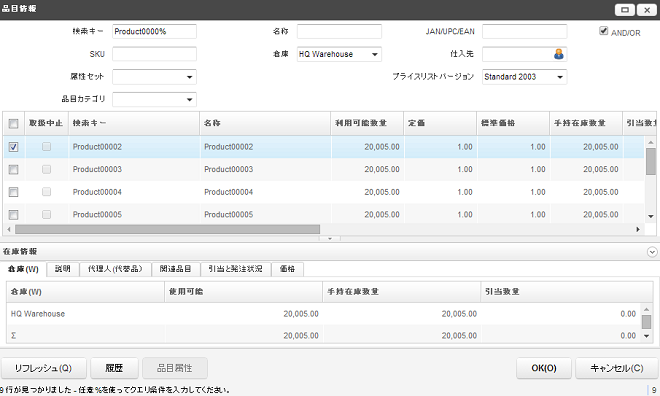Viewport: 660px width, 396px height.
Task: Click the 品目属性 button
Action: coord(175,368)
